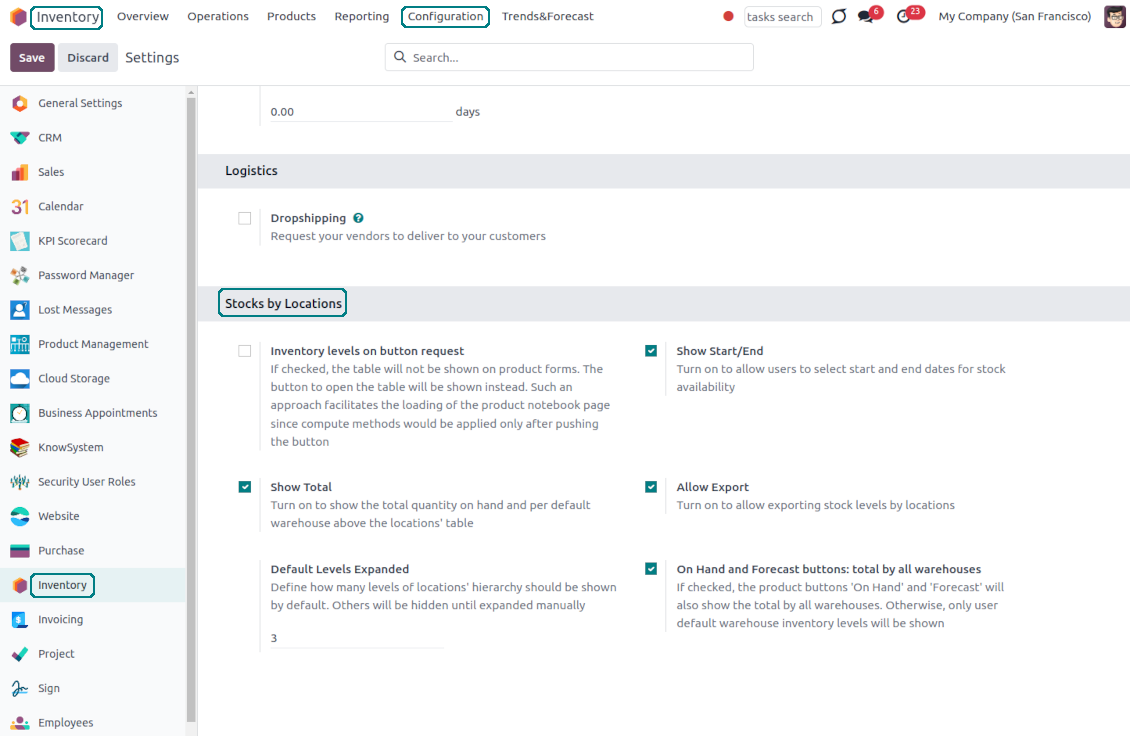Image resolution: width=1130 pixels, height=736 pixels.
Task: Click the Inventory app logo icon
Action: (18, 17)
